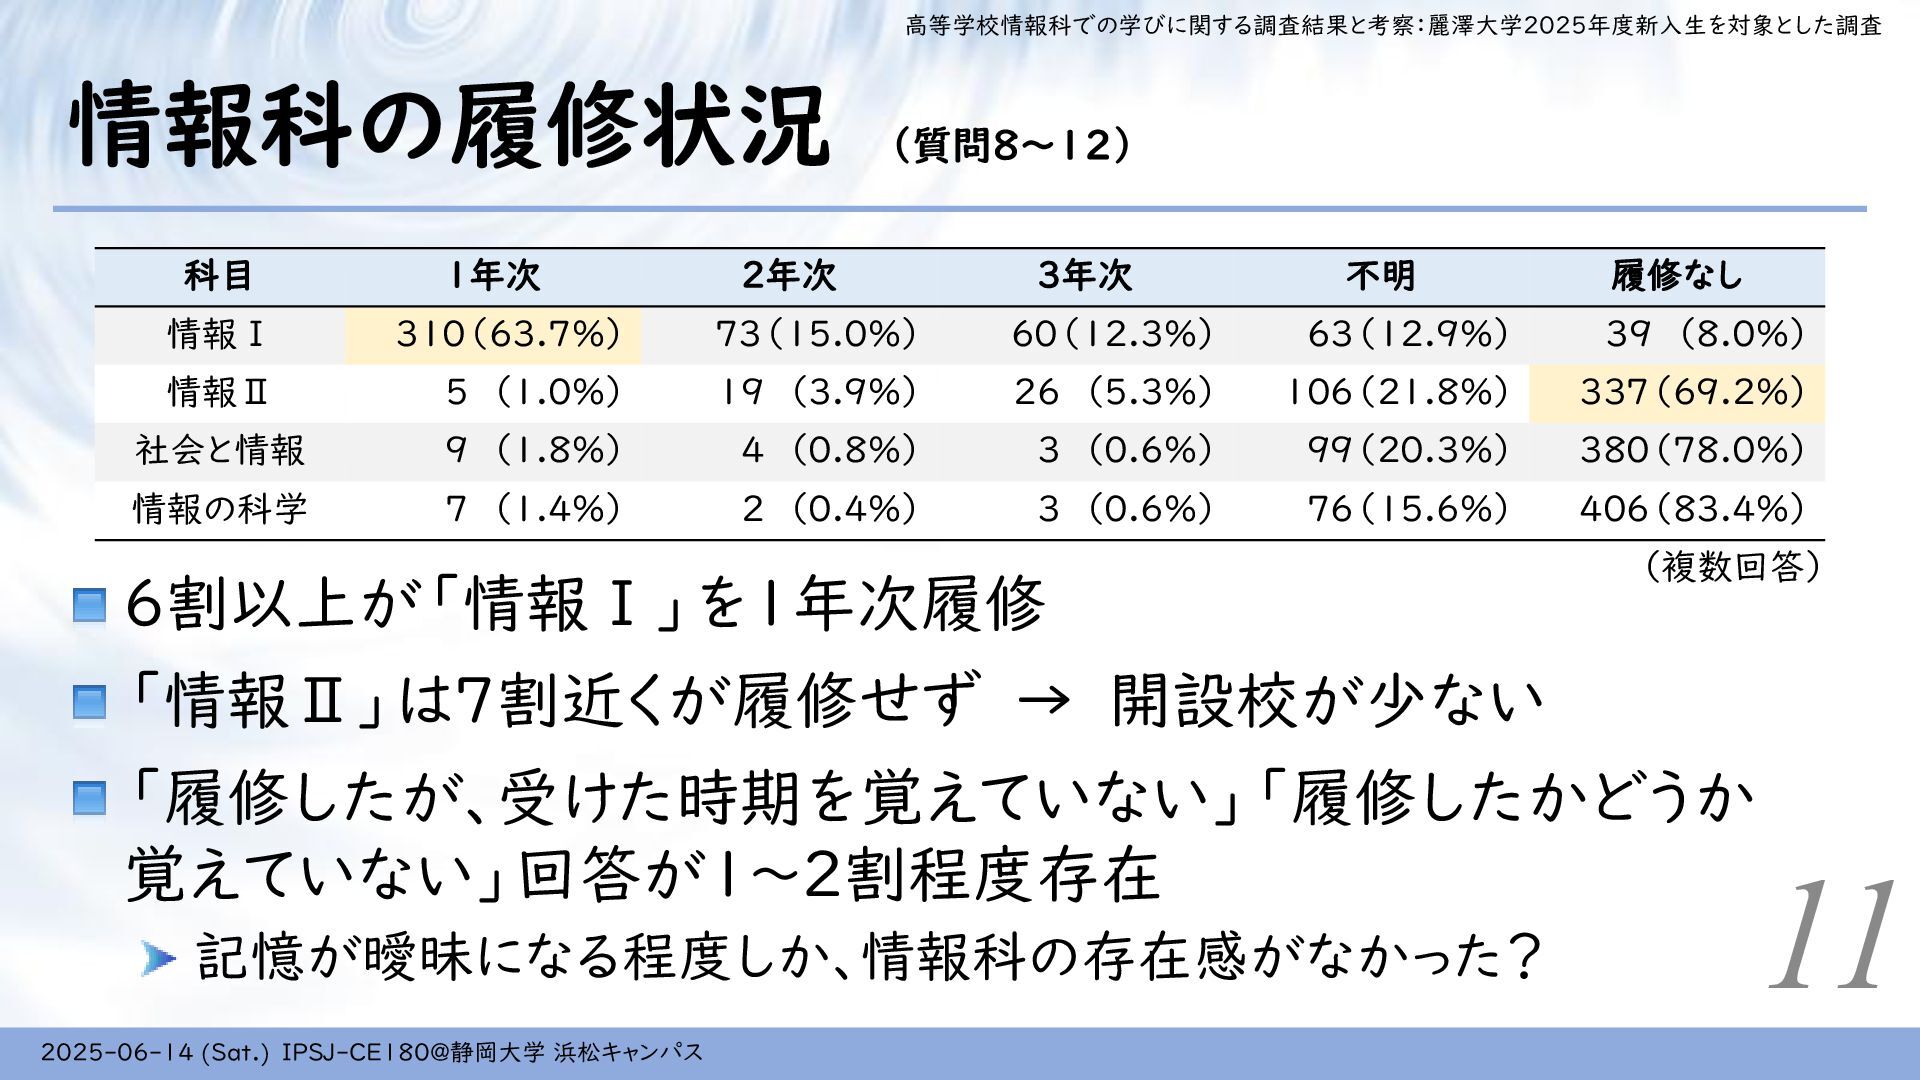The height and width of the screenshot is (1080, 1920).
Task: Click cell 76(15.6%)
Action: tap(1408, 509)
